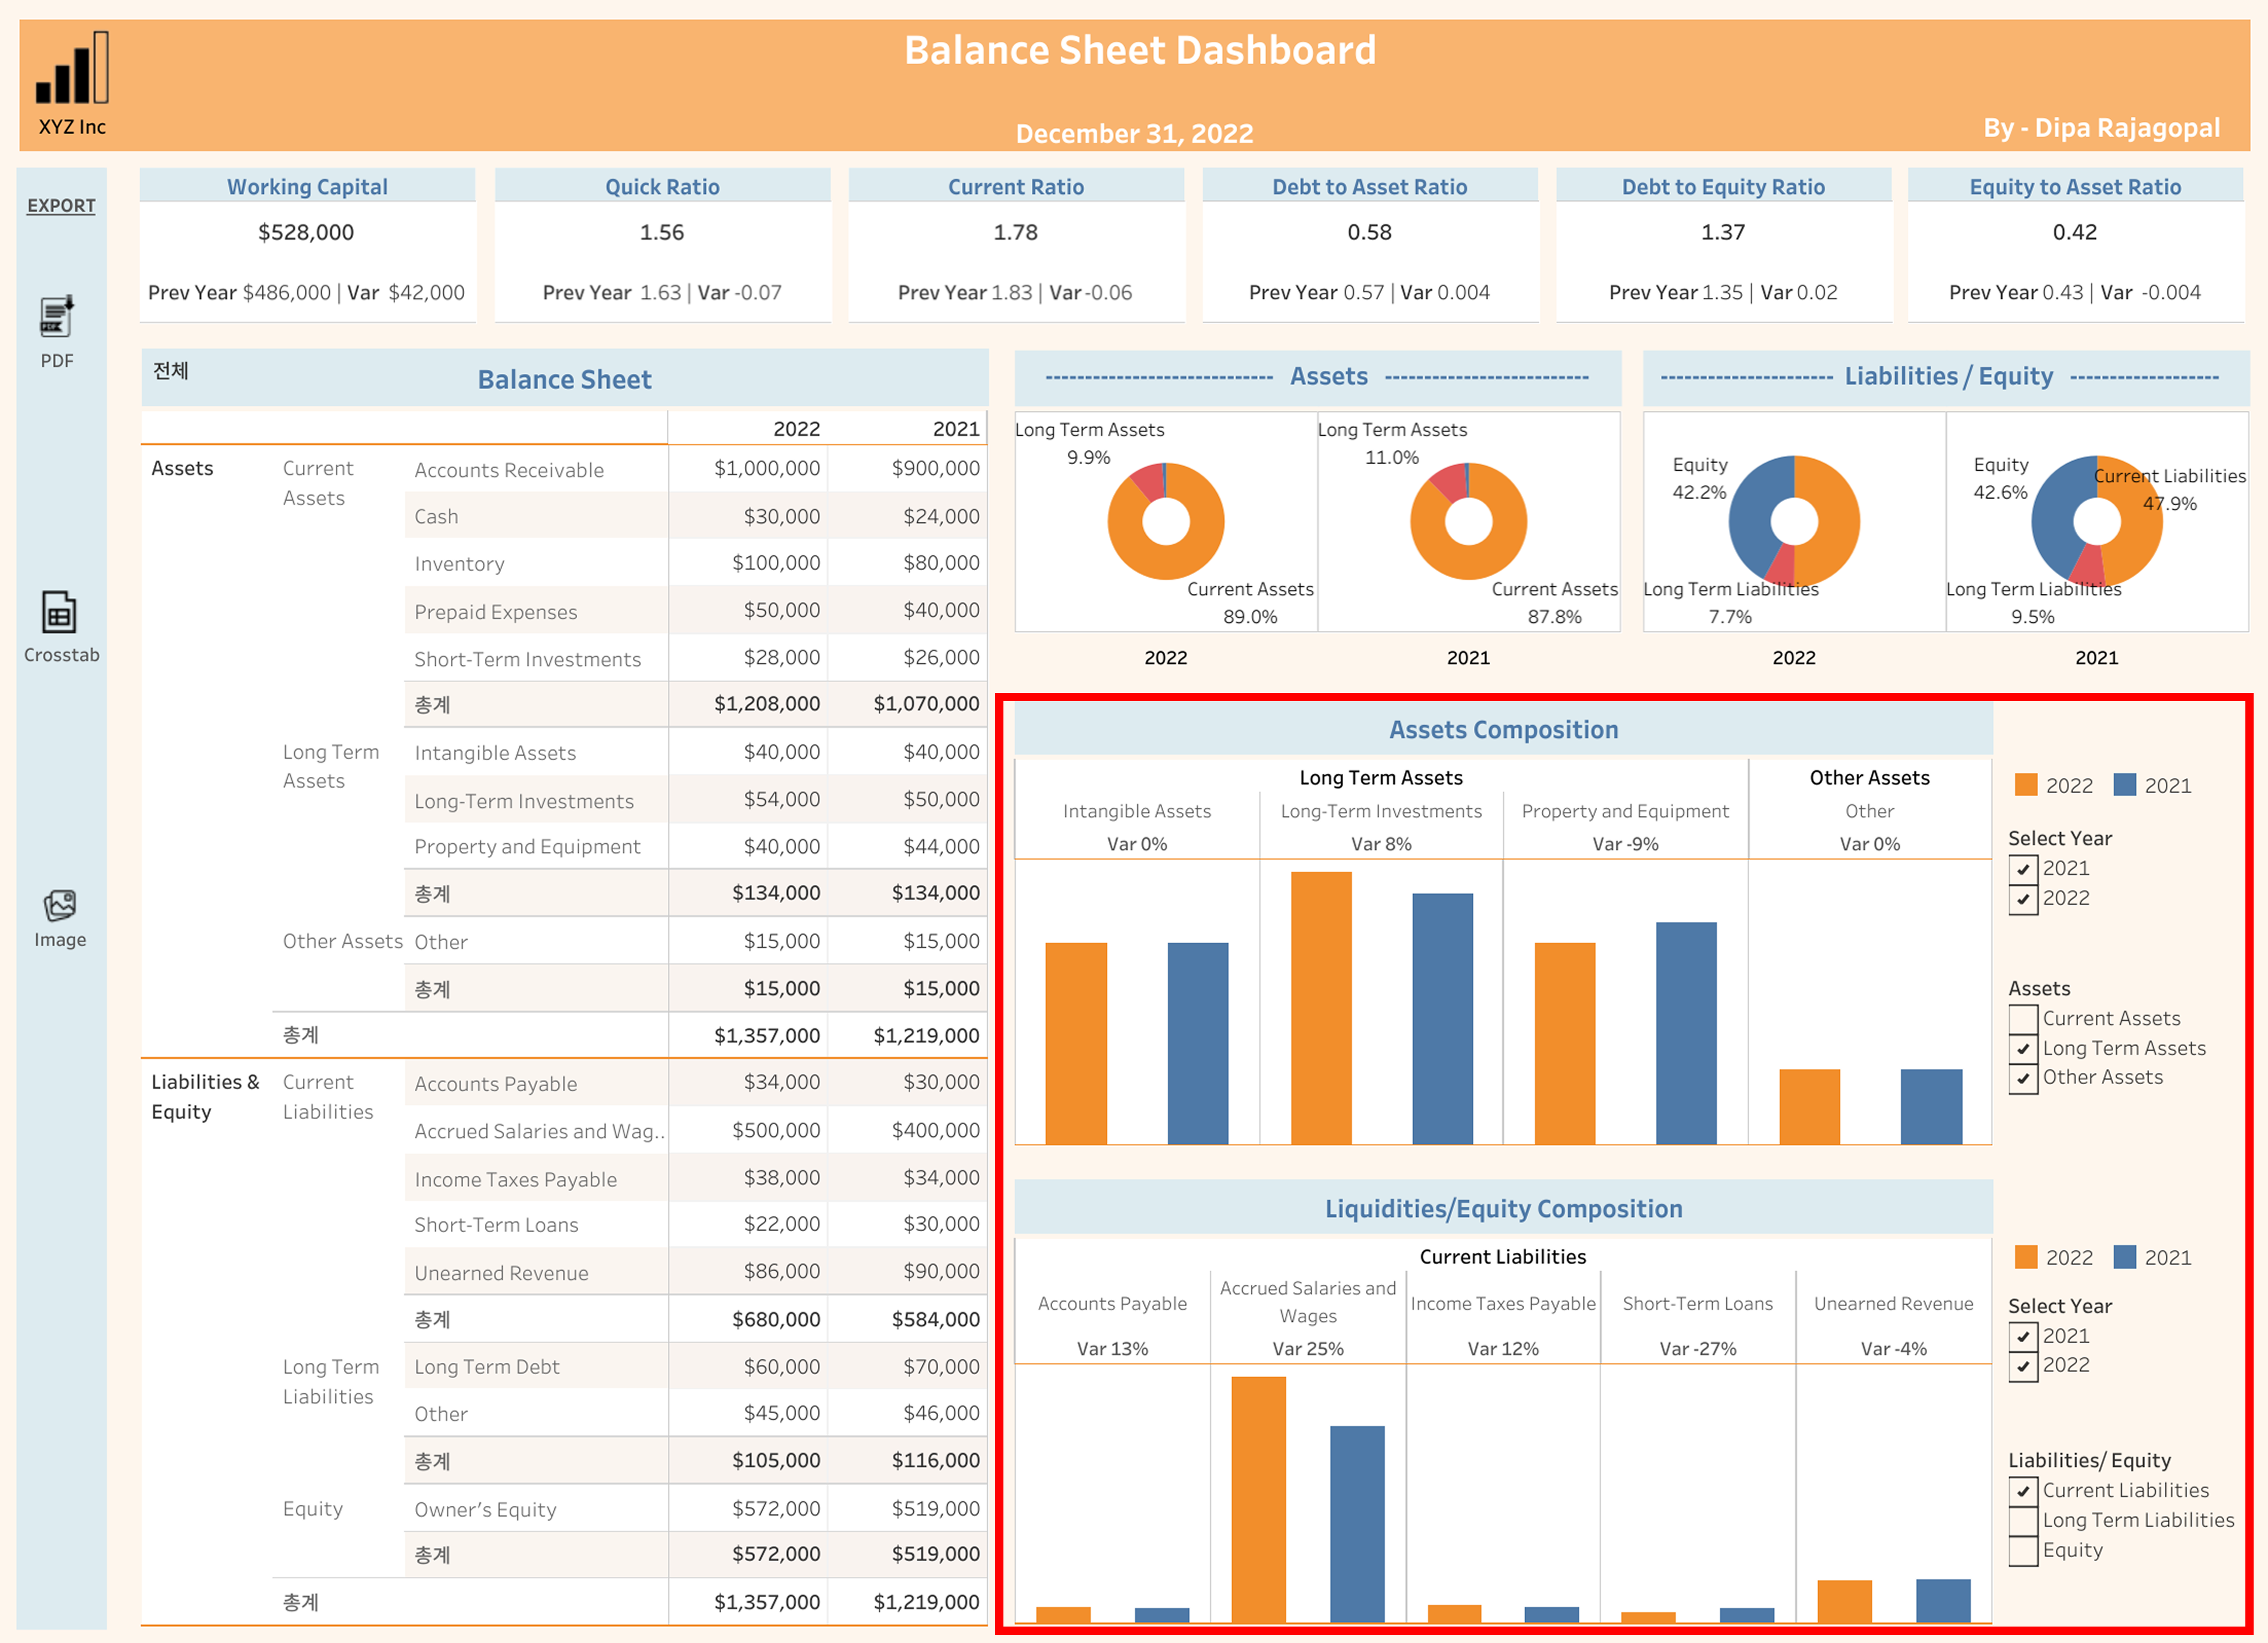Image resolution: width=2268 pixels, height=1643 pixels.
Task: Select the Accounts Receivable row label
Action: click(x=509, y=470)
